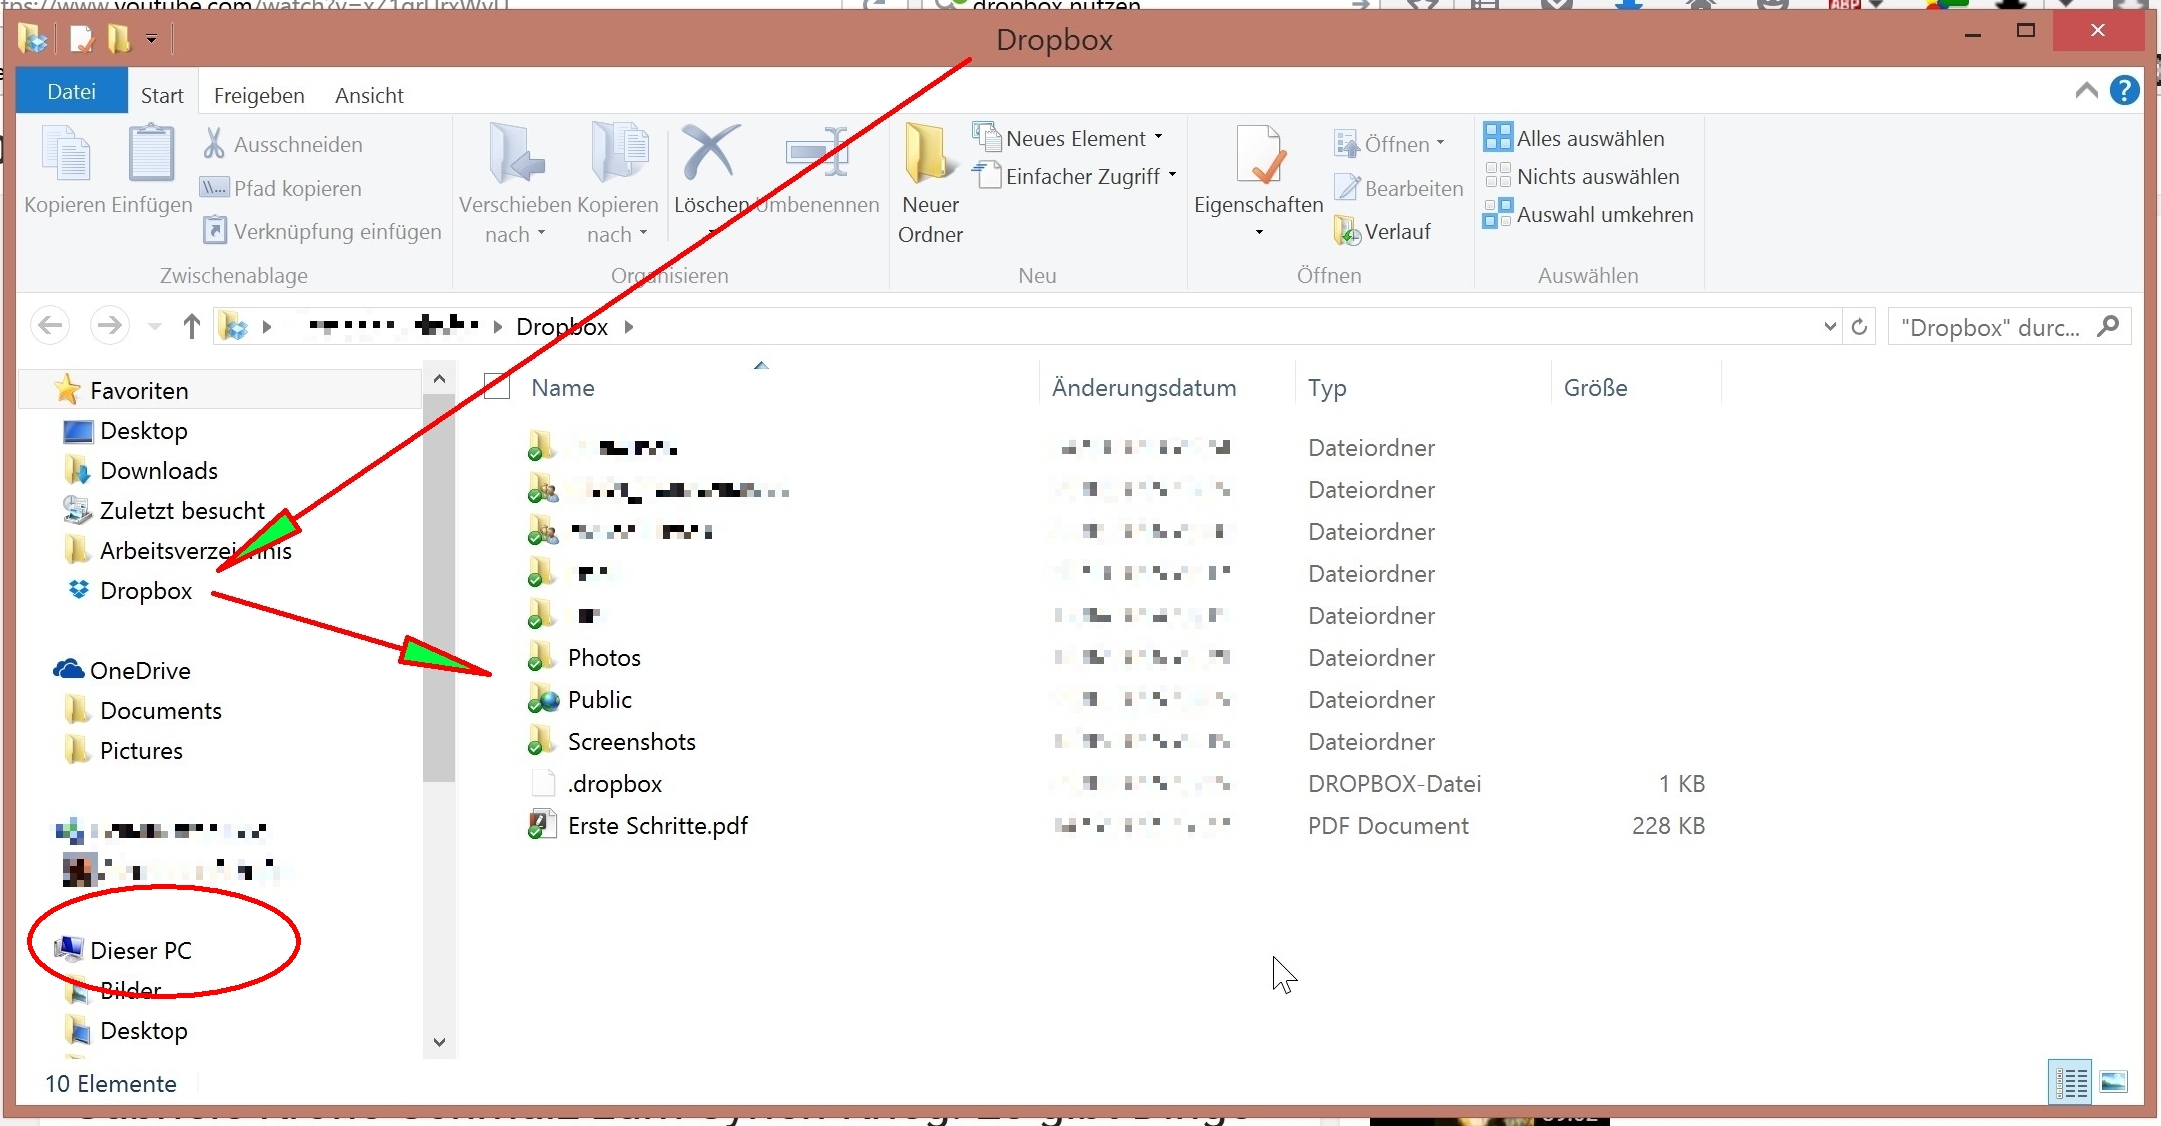The image size is (2161, 1126).
Task: Select Dropbox in Favoriten sidebar
Action: pos(145,591)
